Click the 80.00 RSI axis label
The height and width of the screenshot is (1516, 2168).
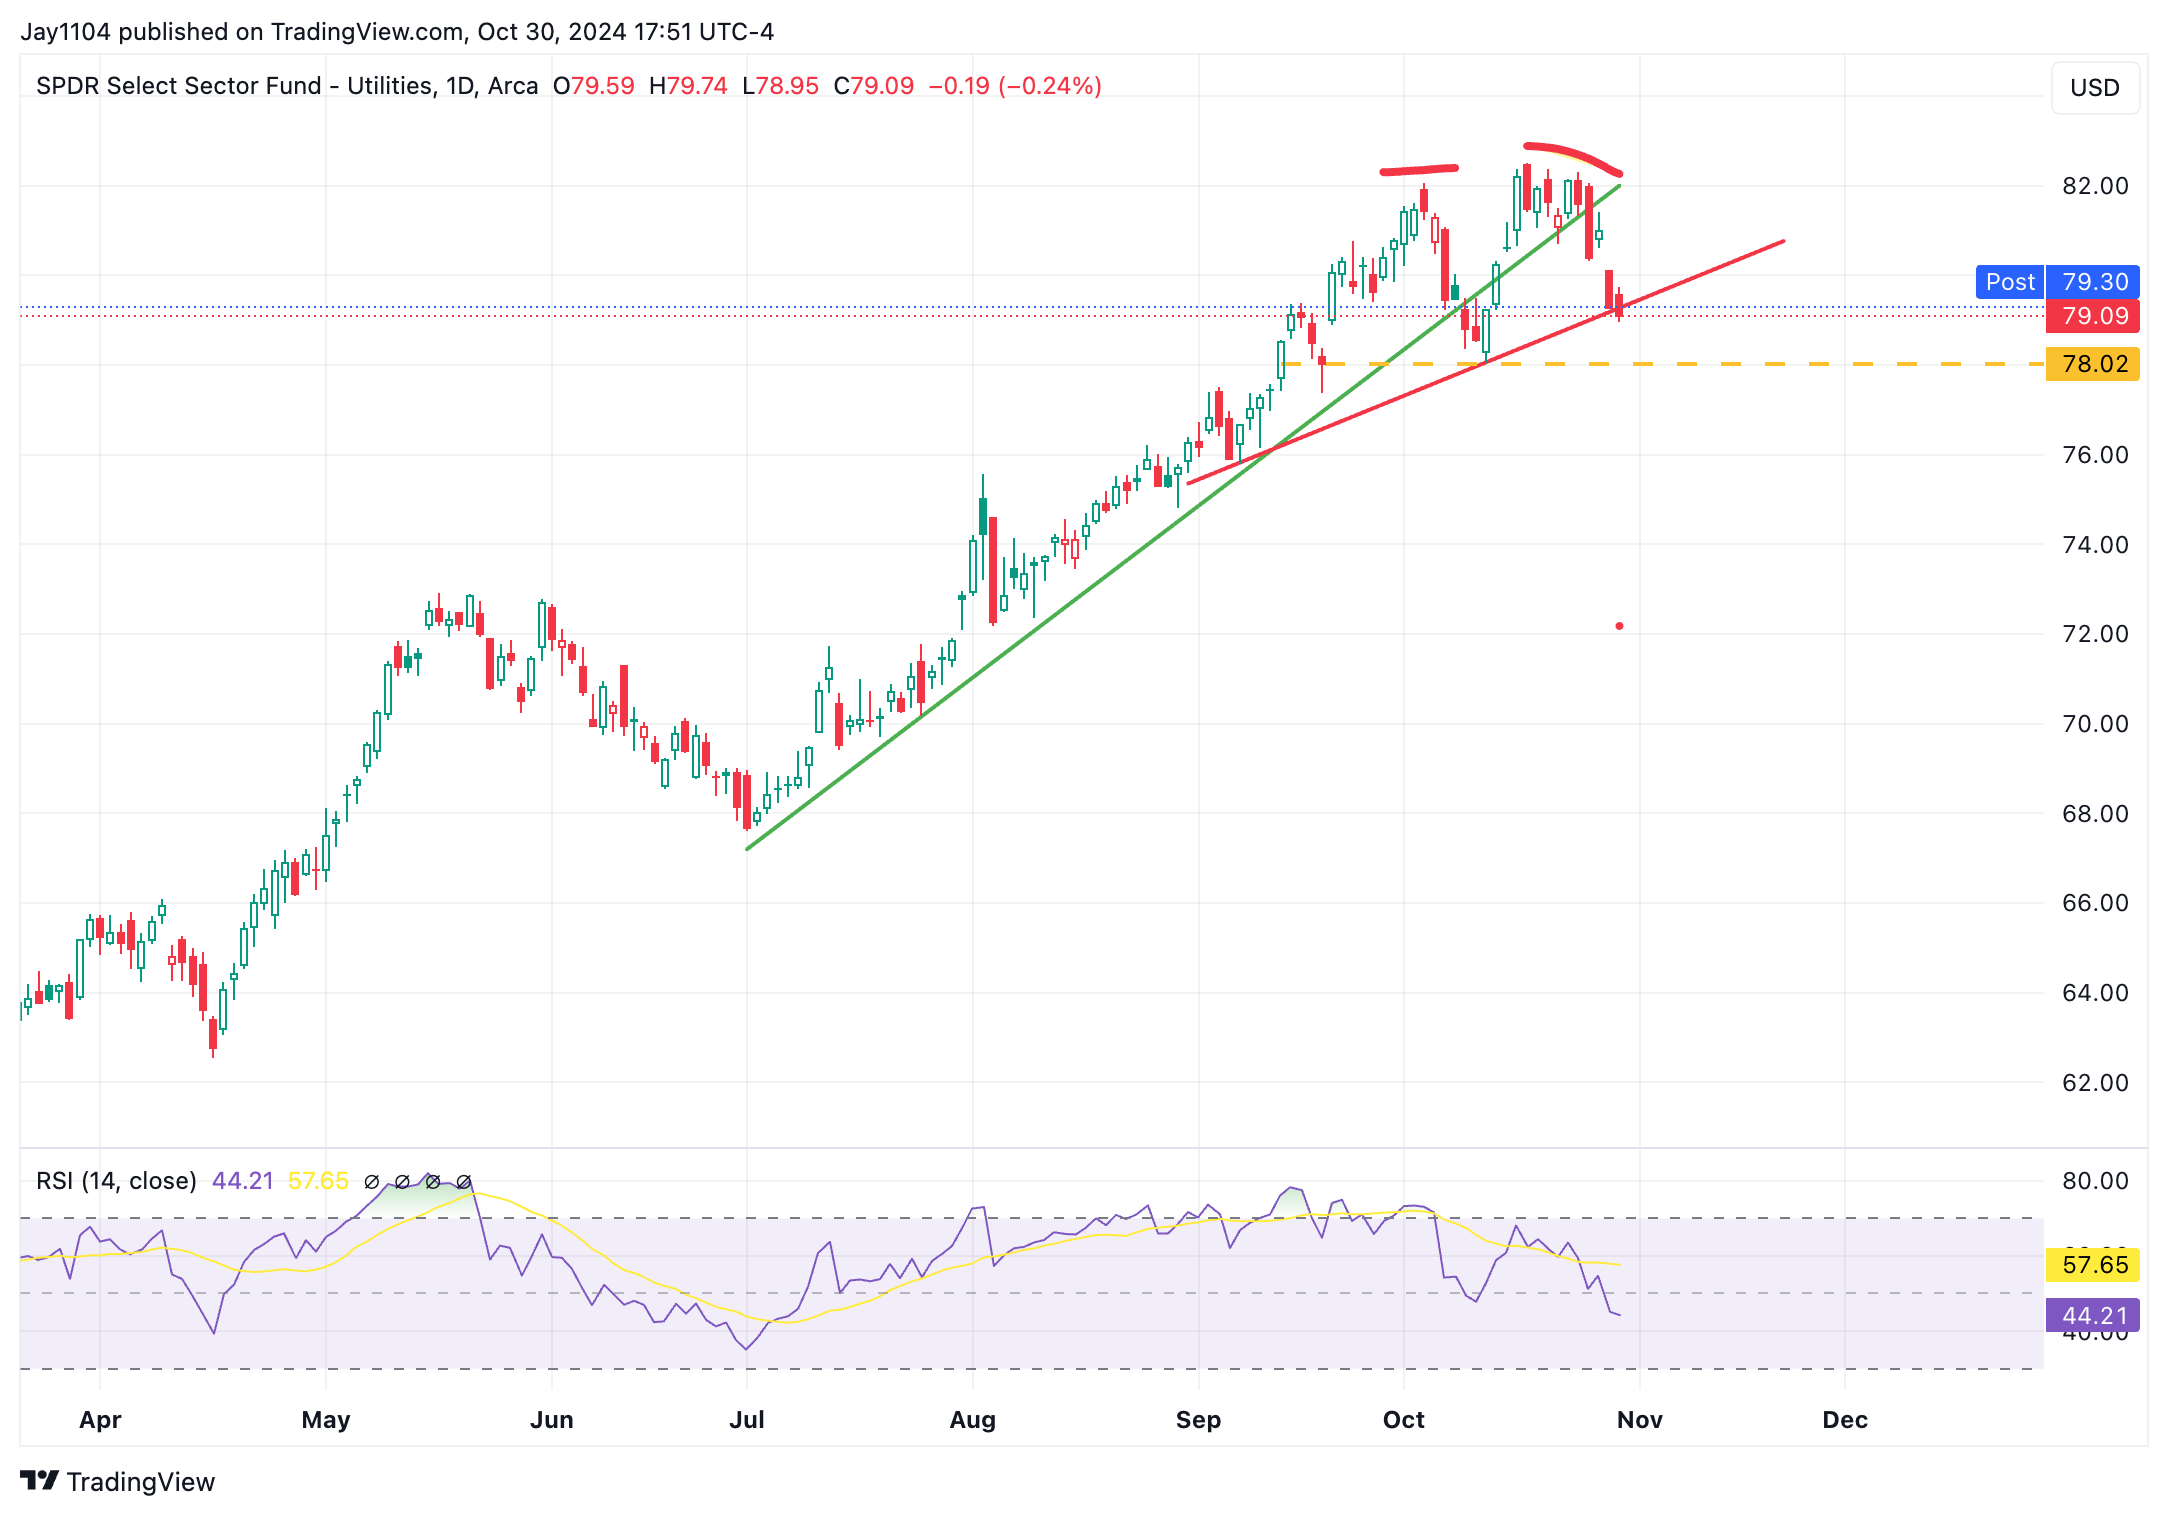click(x=2095, y=1181)
